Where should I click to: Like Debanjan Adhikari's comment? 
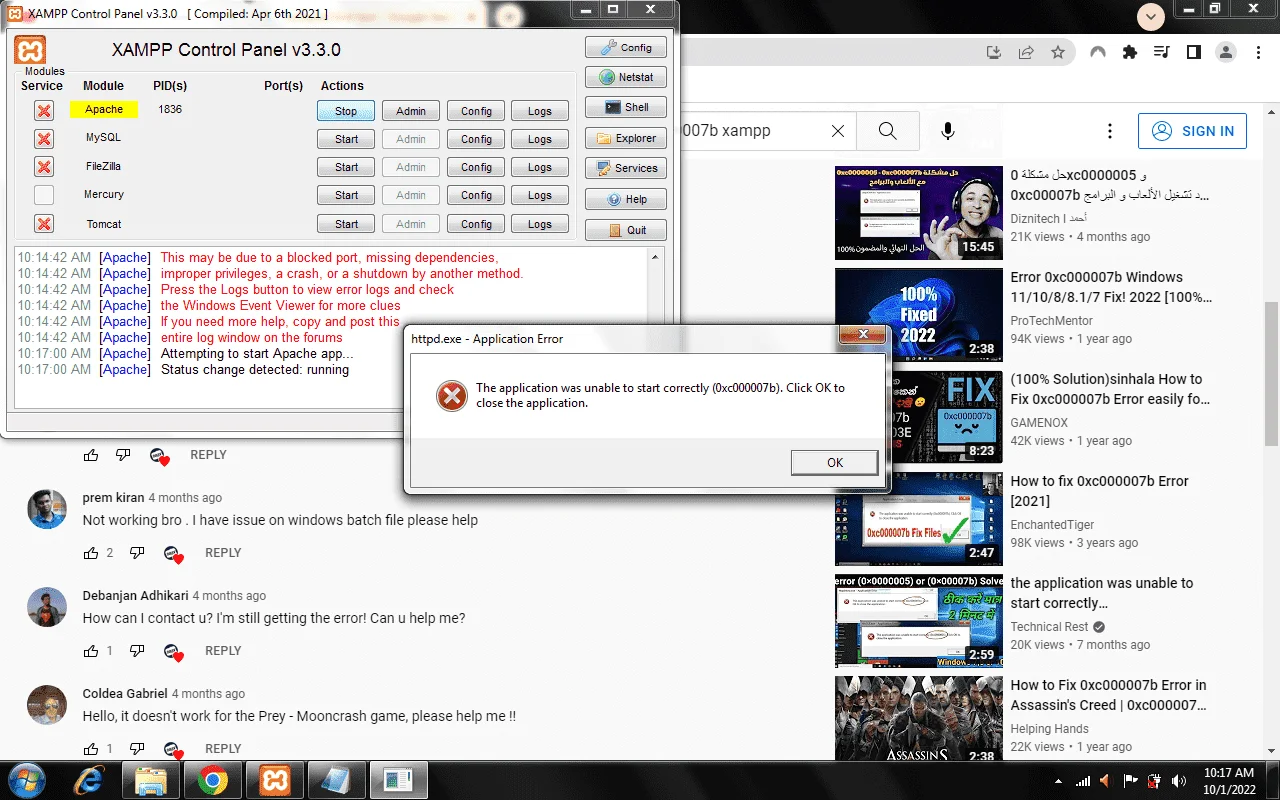(x=91, y=651)
